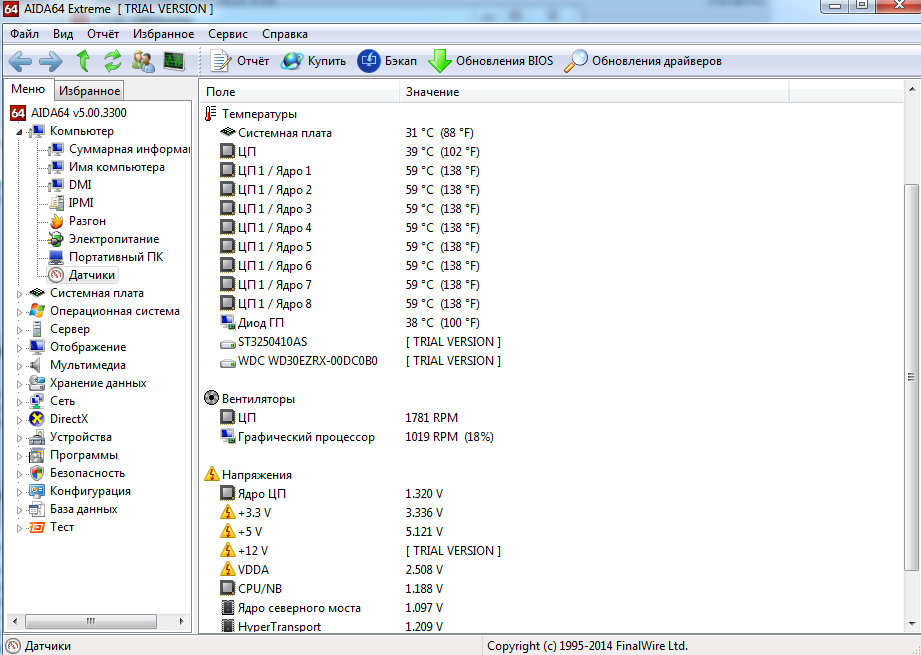This screenshot has width=921, height=655.
Task: Click the Программы icon in tree
Action: 37,455
